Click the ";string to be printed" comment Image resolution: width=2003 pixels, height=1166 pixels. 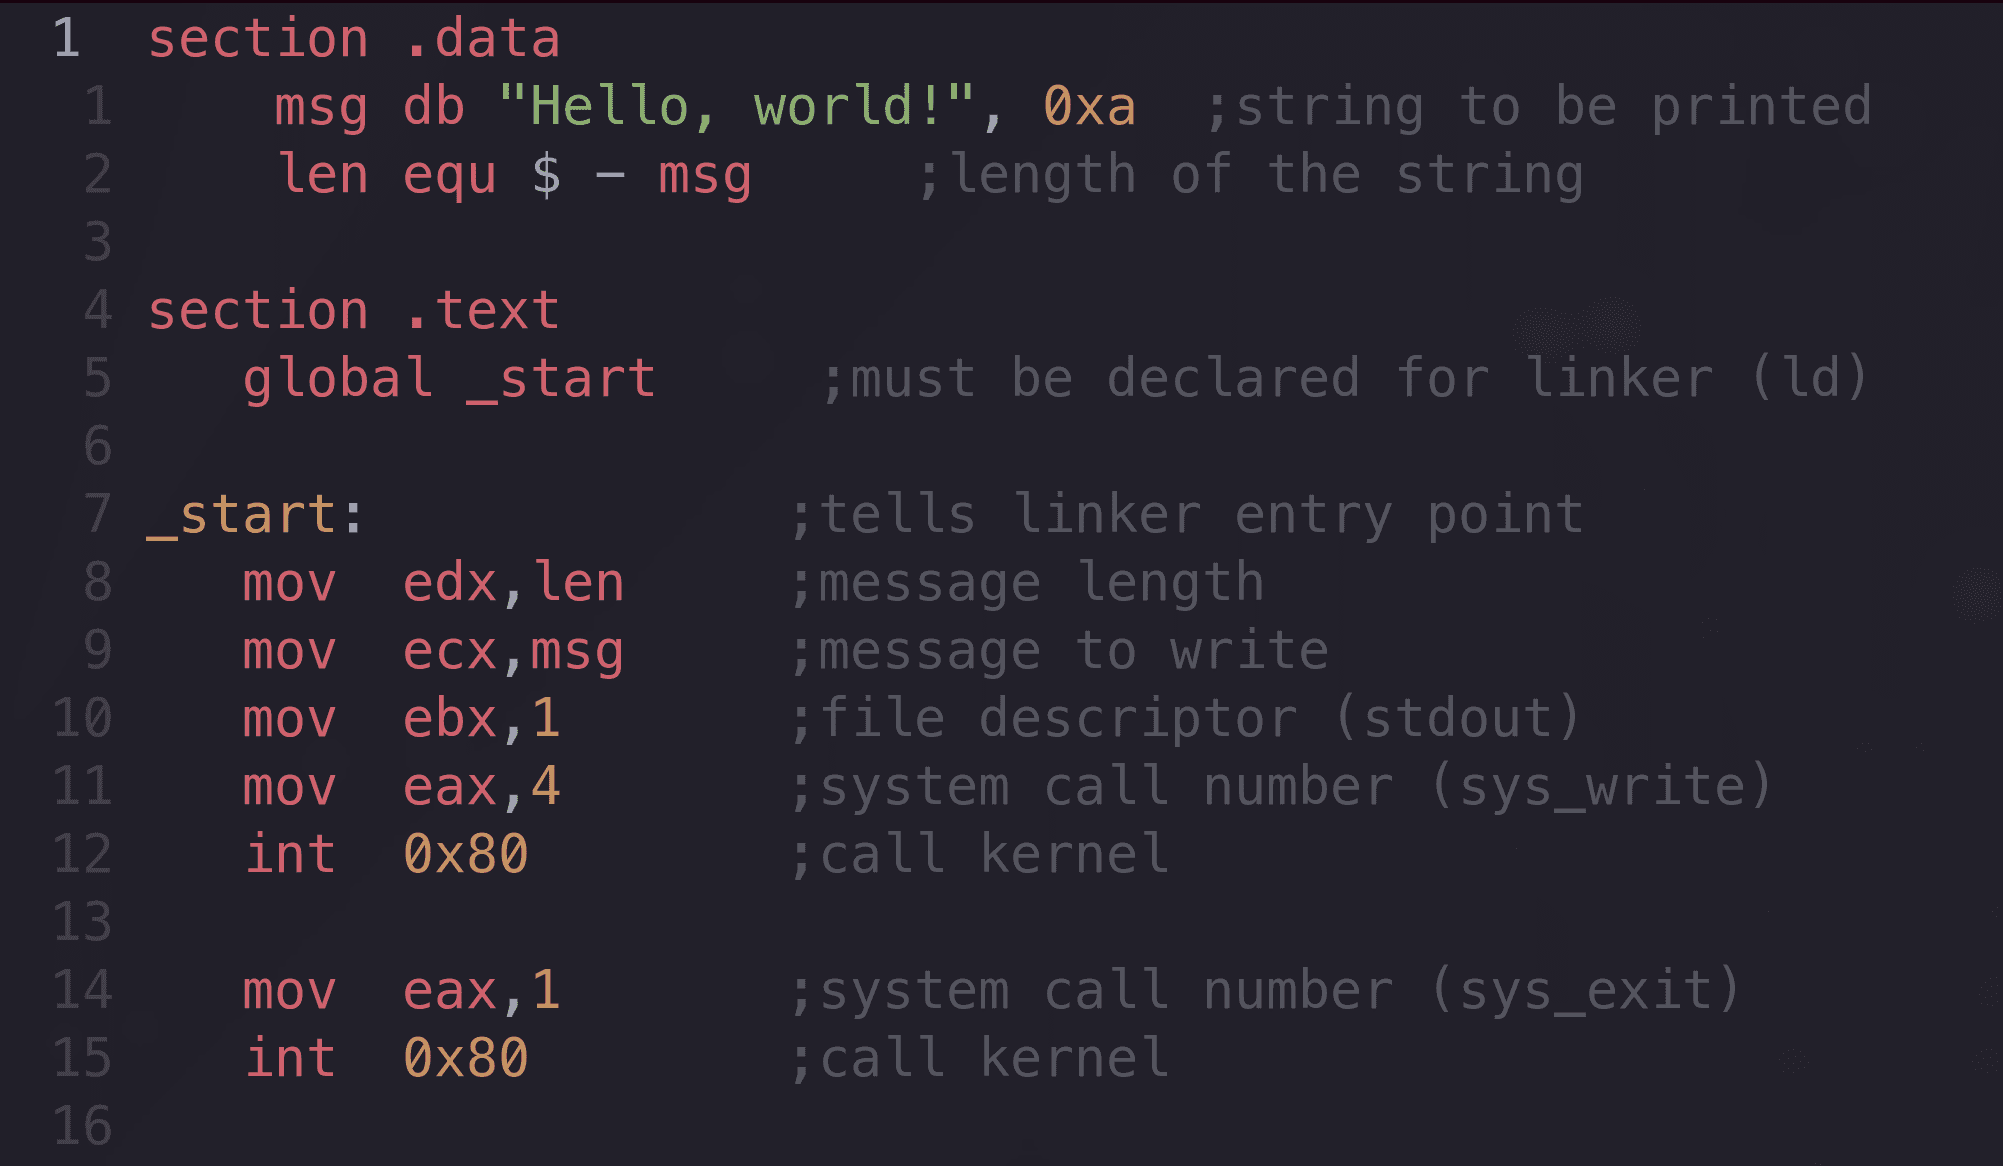pos(1538,107)
